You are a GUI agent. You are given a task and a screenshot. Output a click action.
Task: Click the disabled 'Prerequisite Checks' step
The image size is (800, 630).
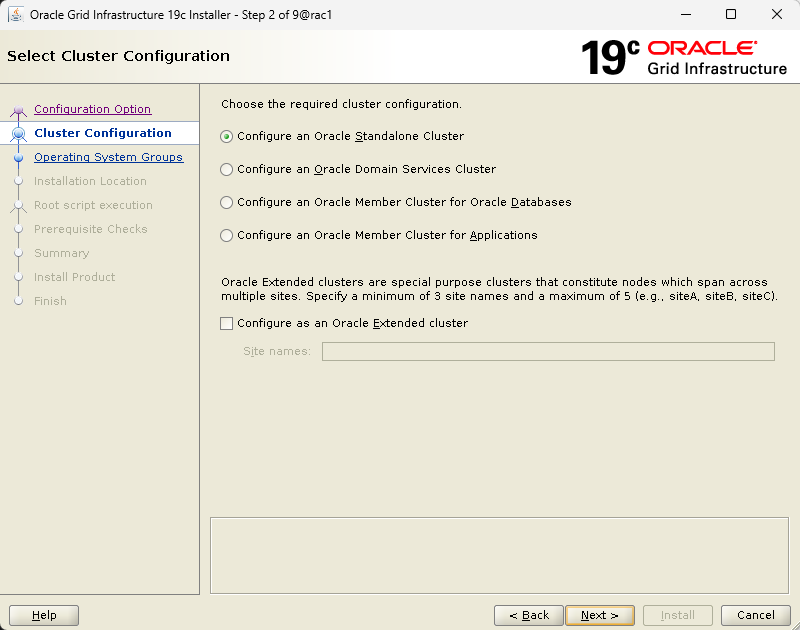point(91,229)
